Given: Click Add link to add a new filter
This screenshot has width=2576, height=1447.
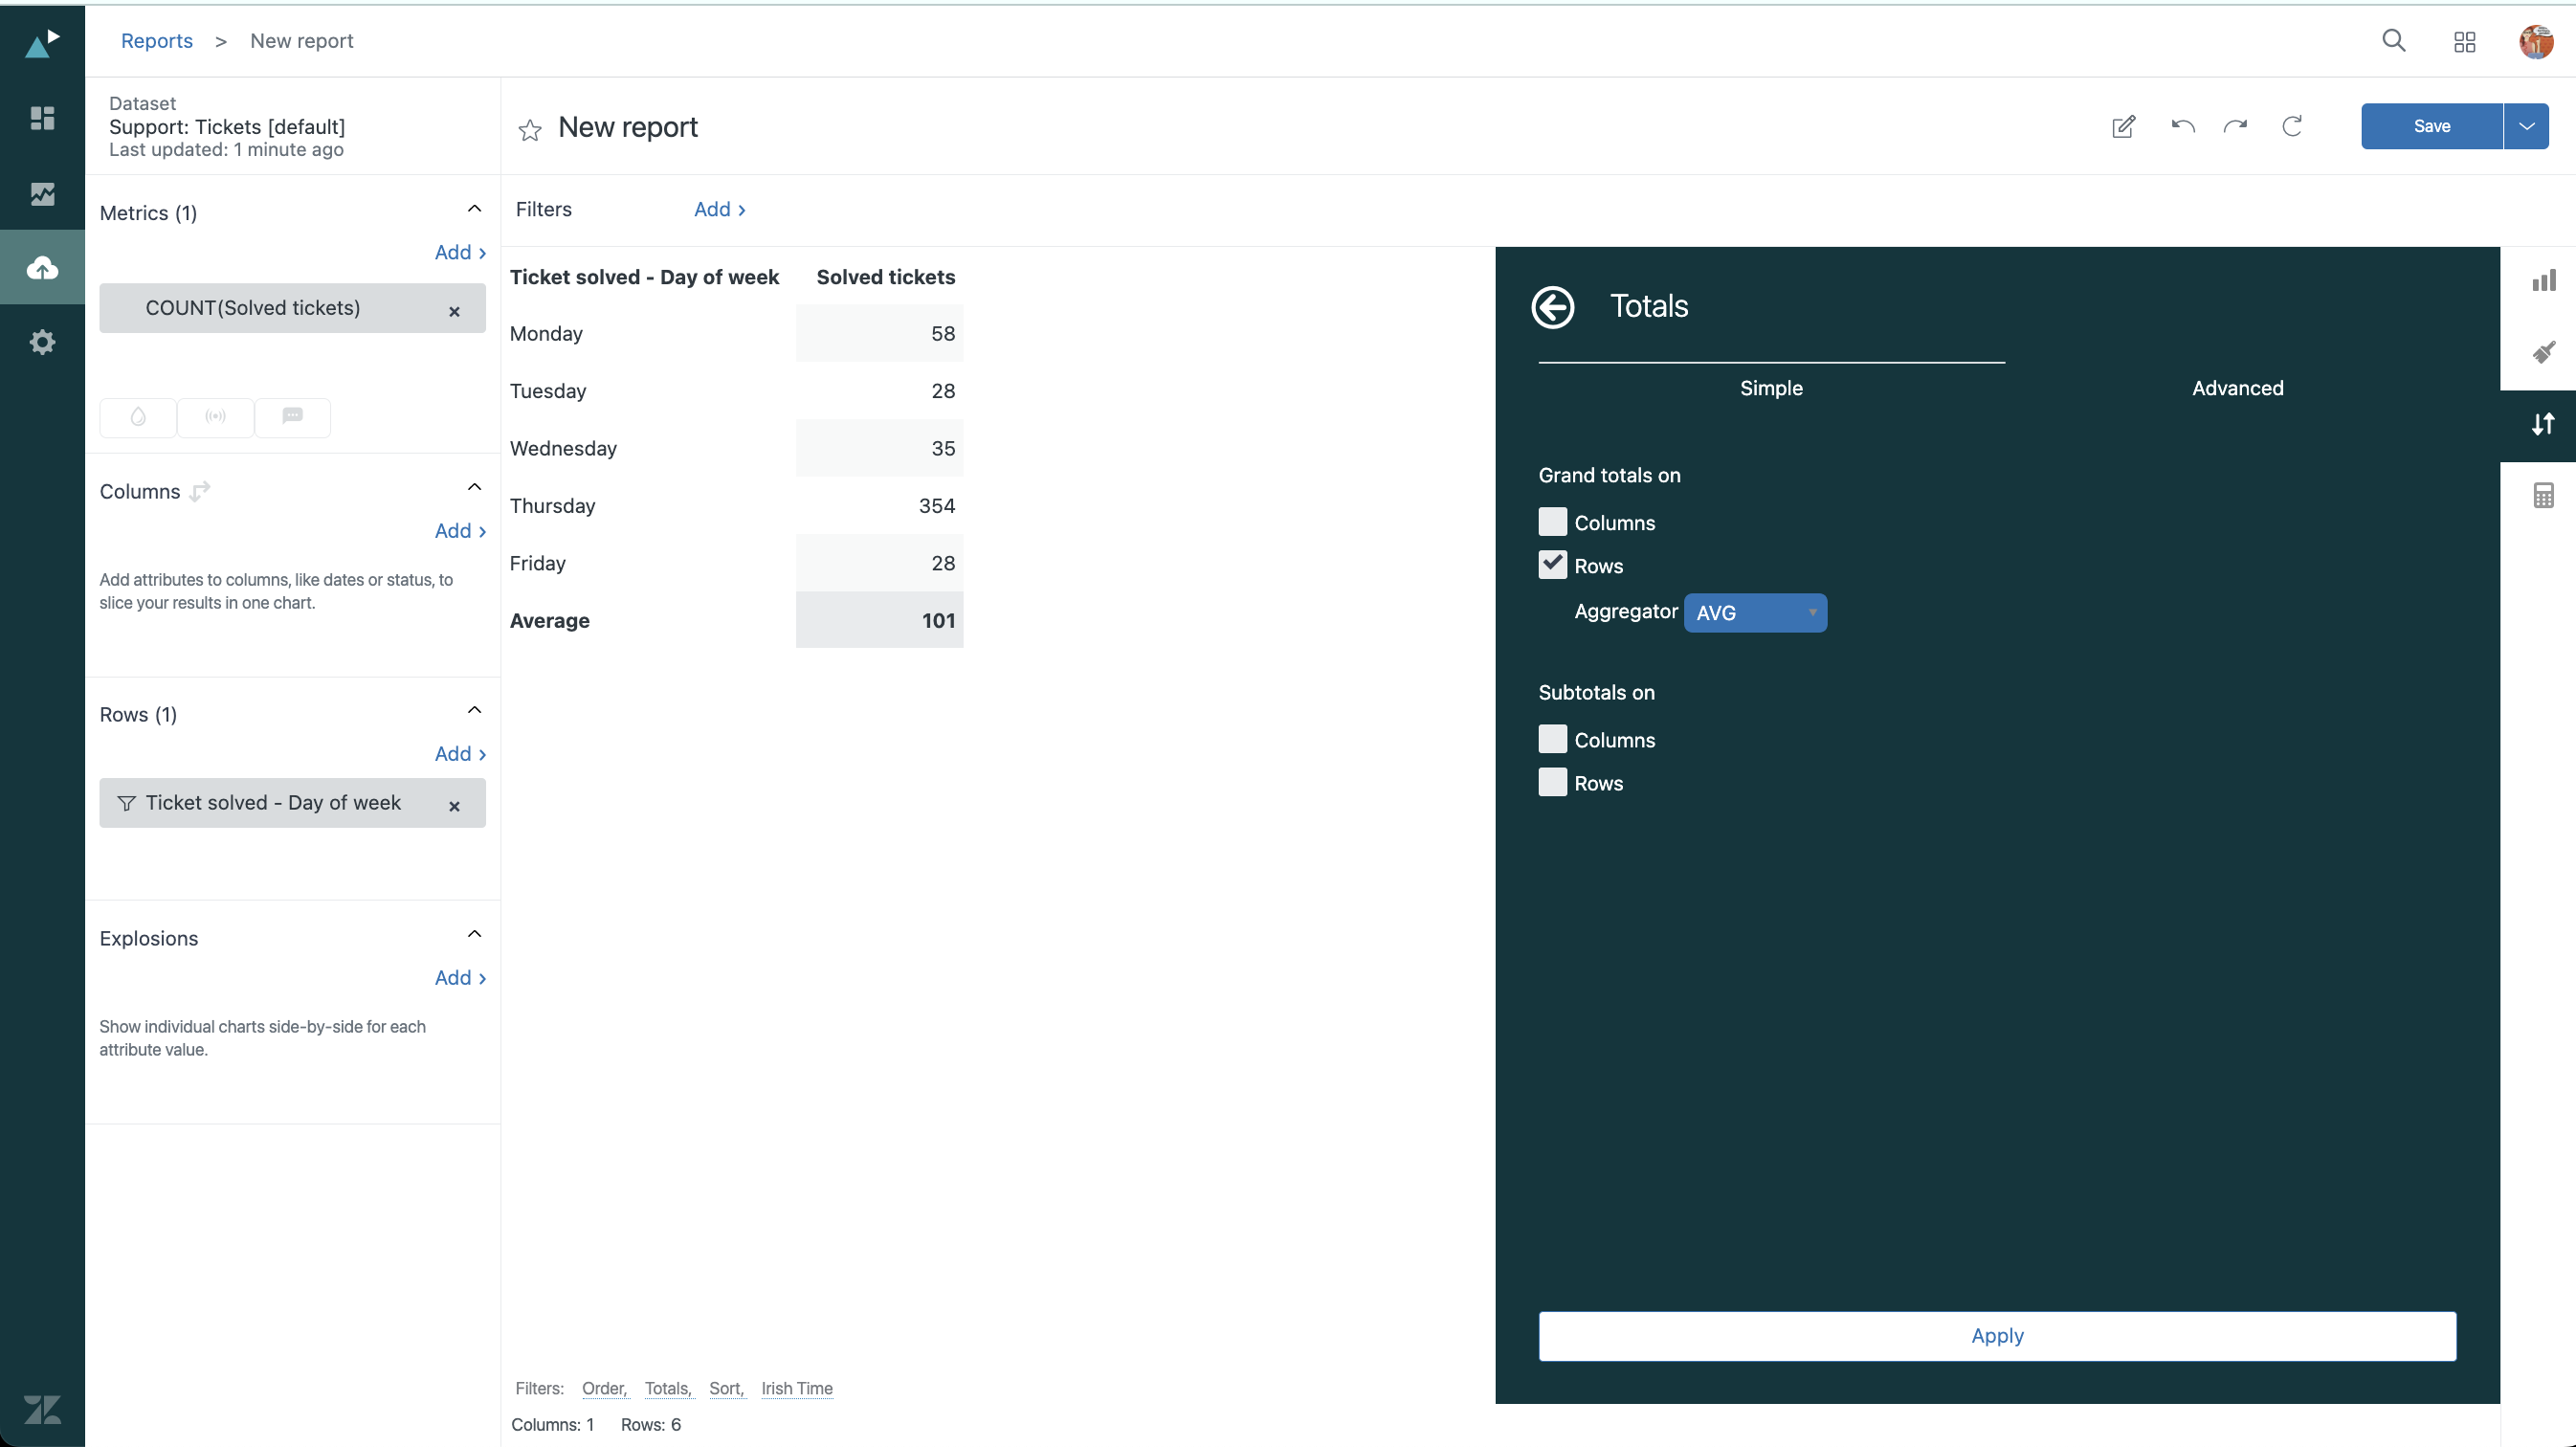Looking at the screenshot, I should (x=713, y=209).
